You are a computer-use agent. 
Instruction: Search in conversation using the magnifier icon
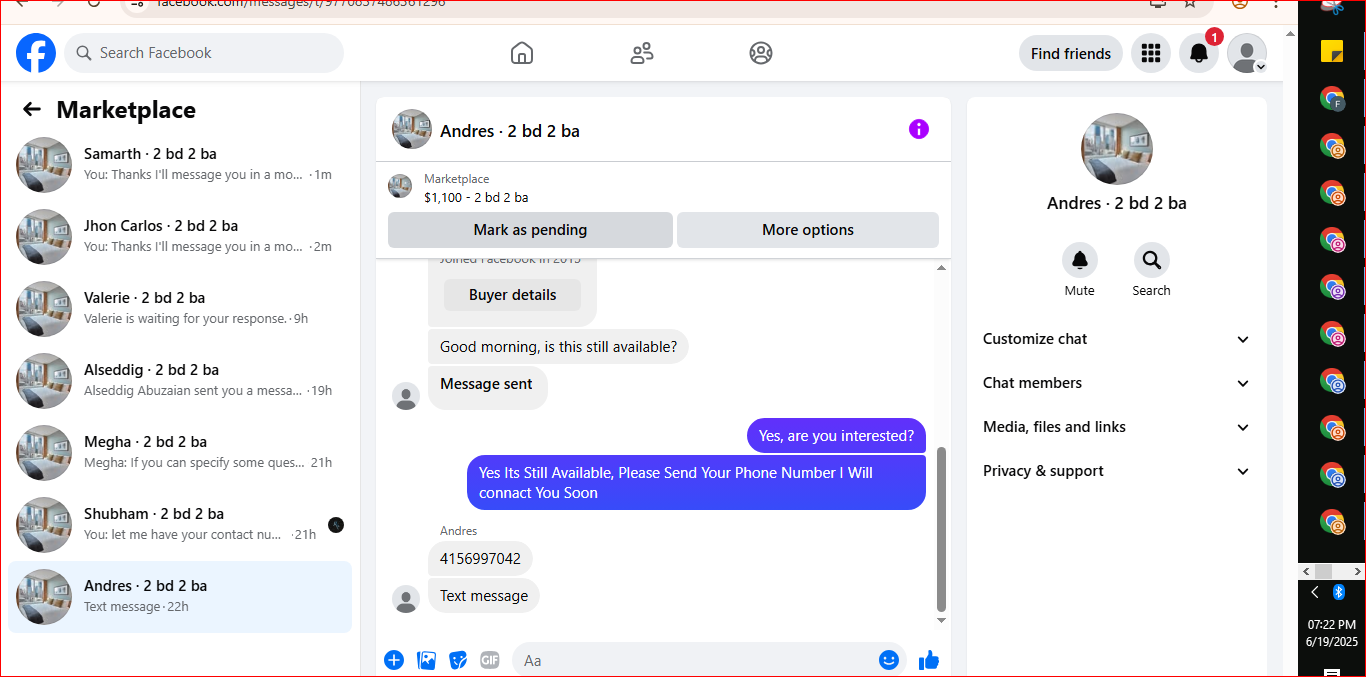(1152, 260)
